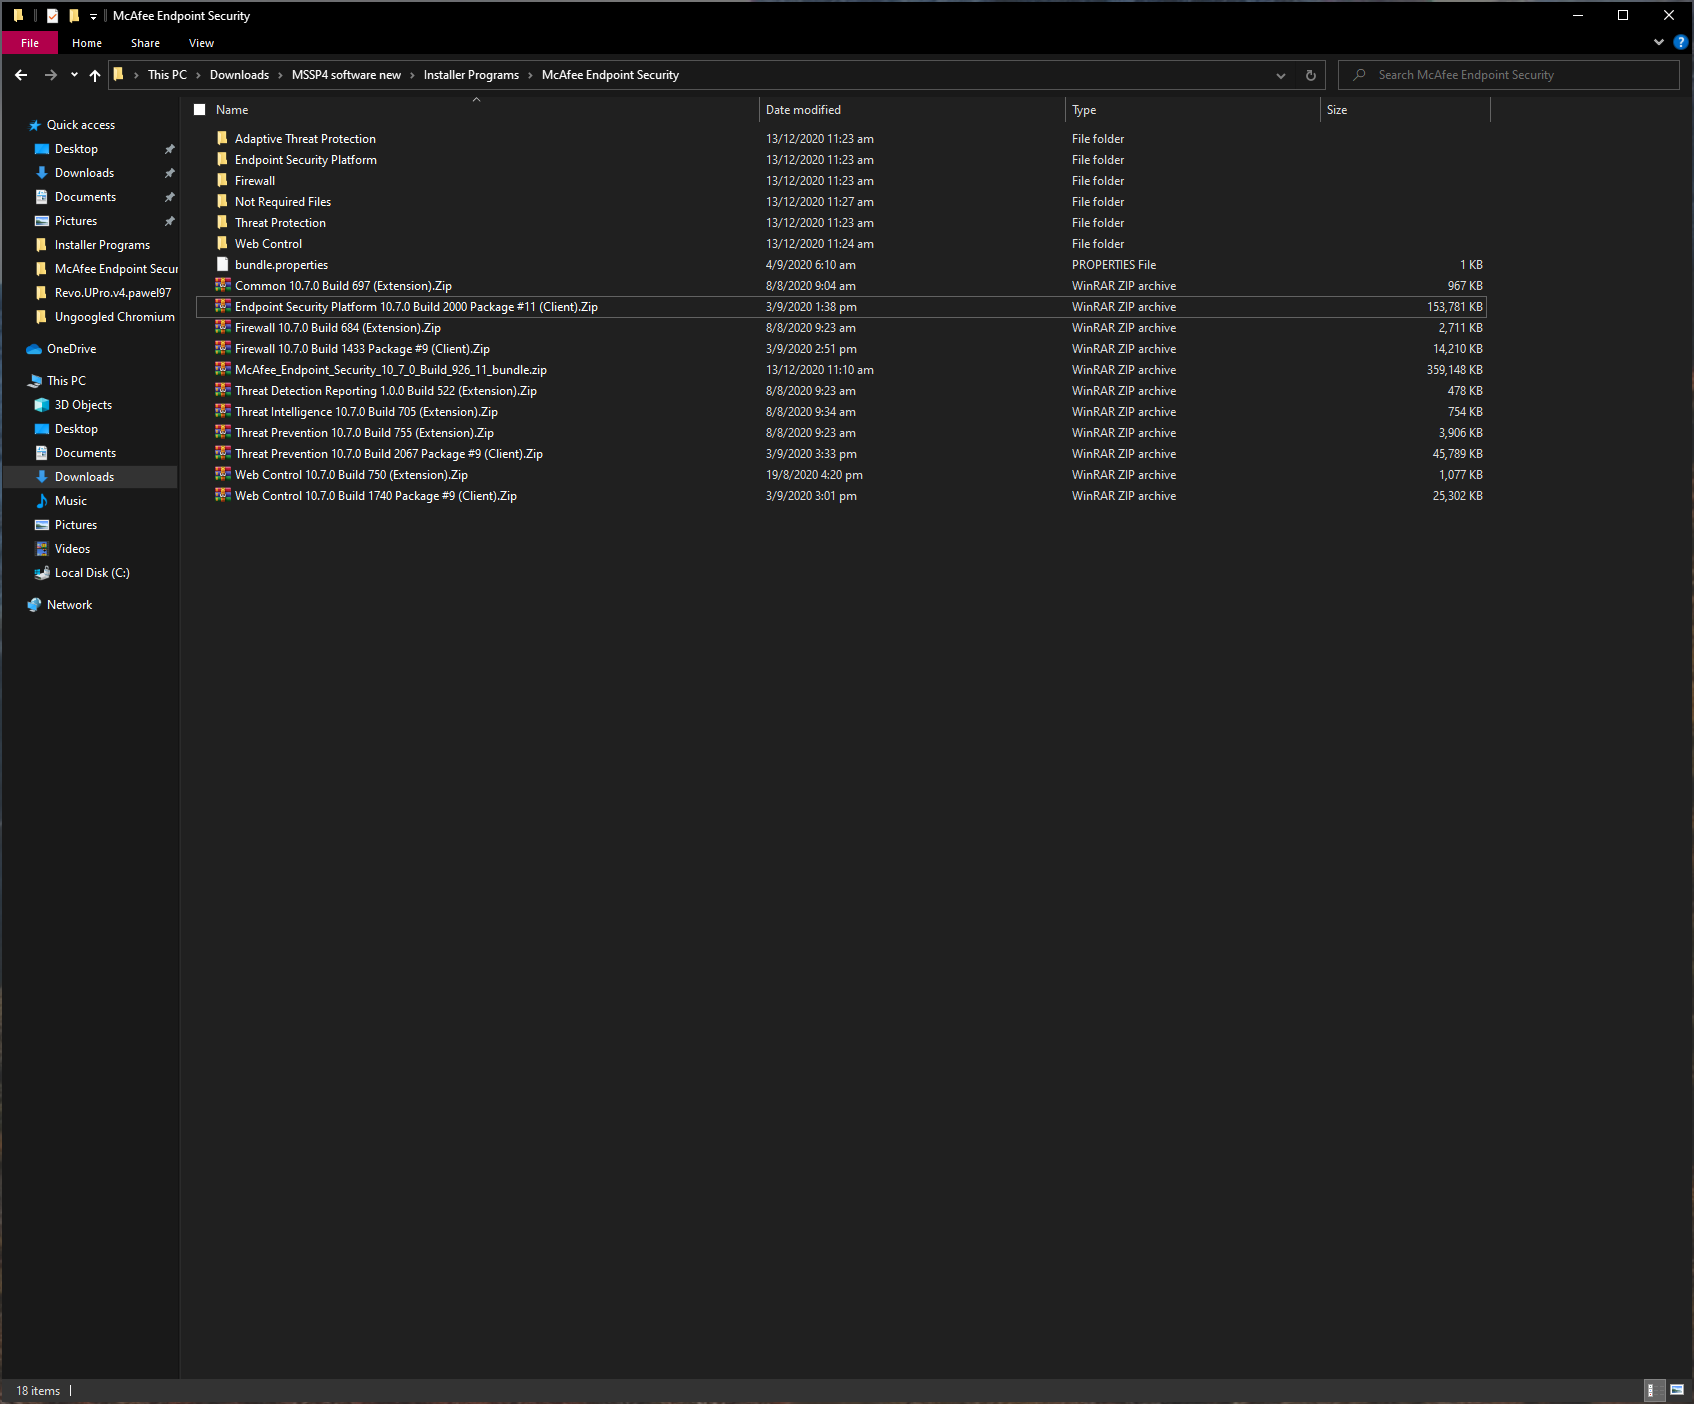This screenshot has height=1404, width=1694.
Task: Select the bundle.properties file icon
Action: click(222, 265)
